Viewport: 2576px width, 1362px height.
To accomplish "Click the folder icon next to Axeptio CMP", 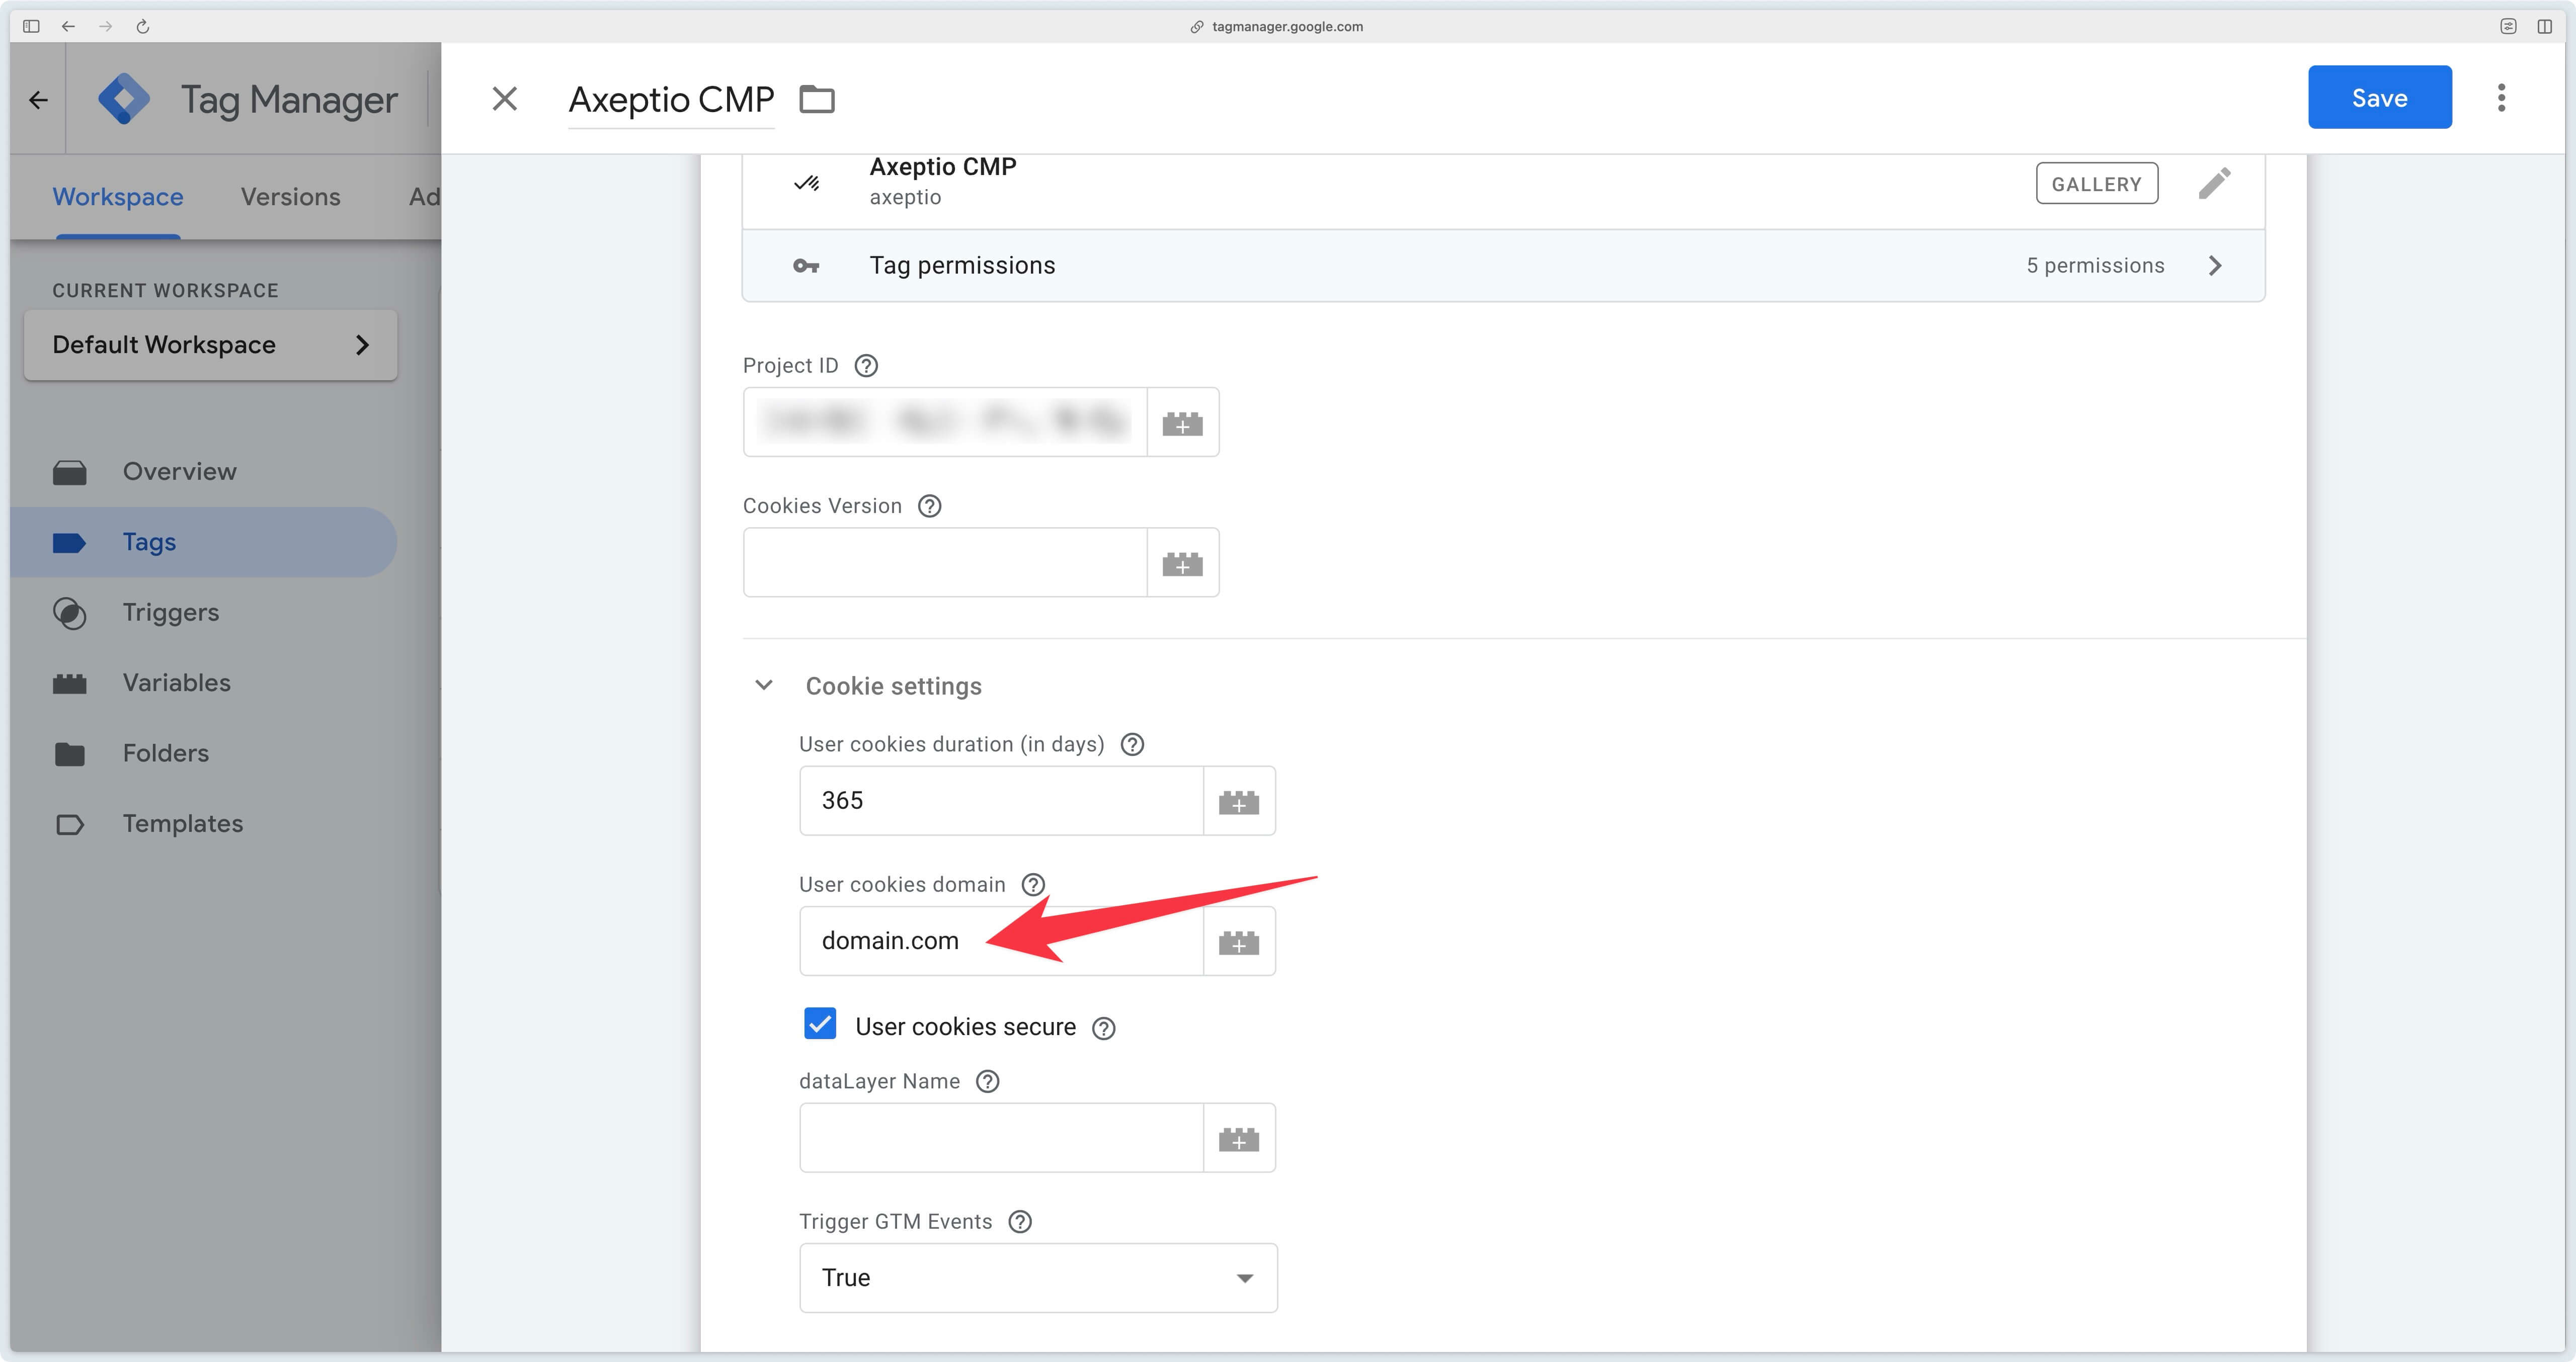I will [x=817, y=99].
